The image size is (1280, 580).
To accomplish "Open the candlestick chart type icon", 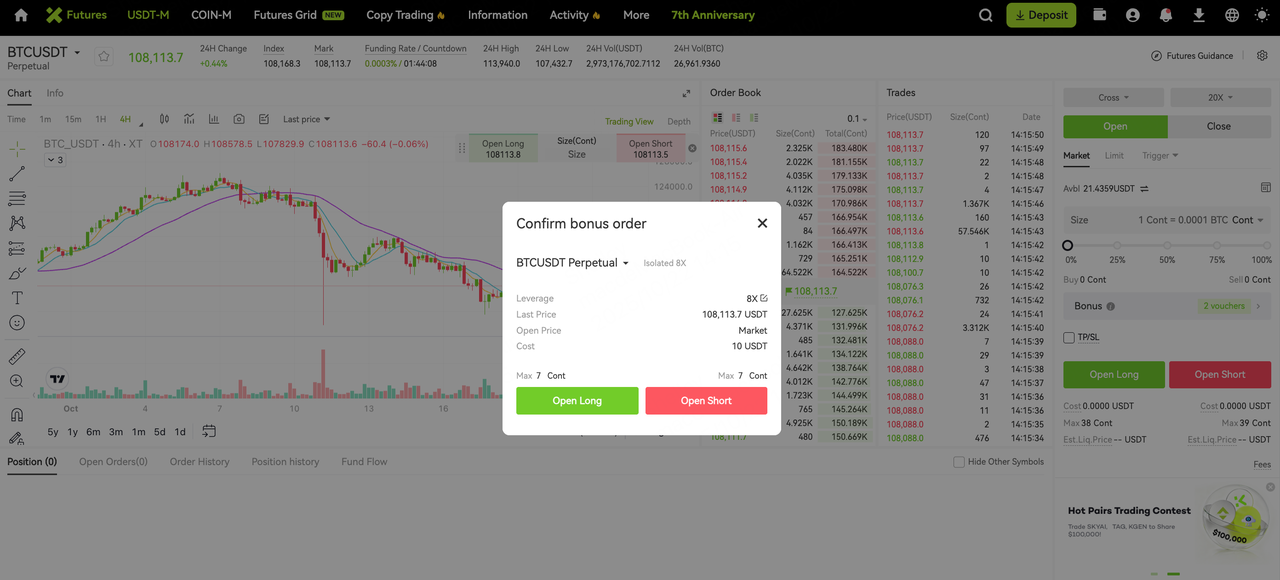I will [x=164, y=119].
